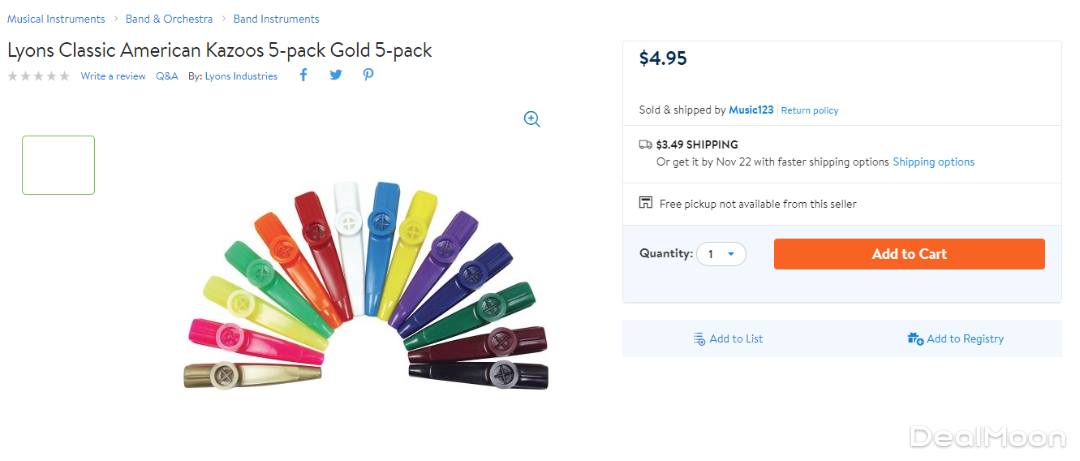Screen dimensions: 1080x461
Task: Visit the Lyons Industries brand link
Action: coord(241,76)
